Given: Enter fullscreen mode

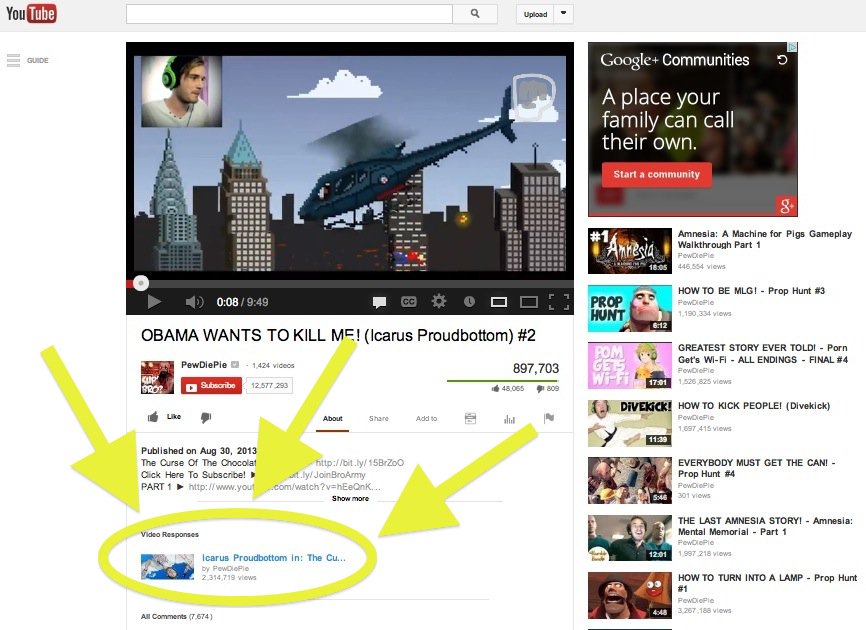Looking at the screenshot, I should click(559, 302).
